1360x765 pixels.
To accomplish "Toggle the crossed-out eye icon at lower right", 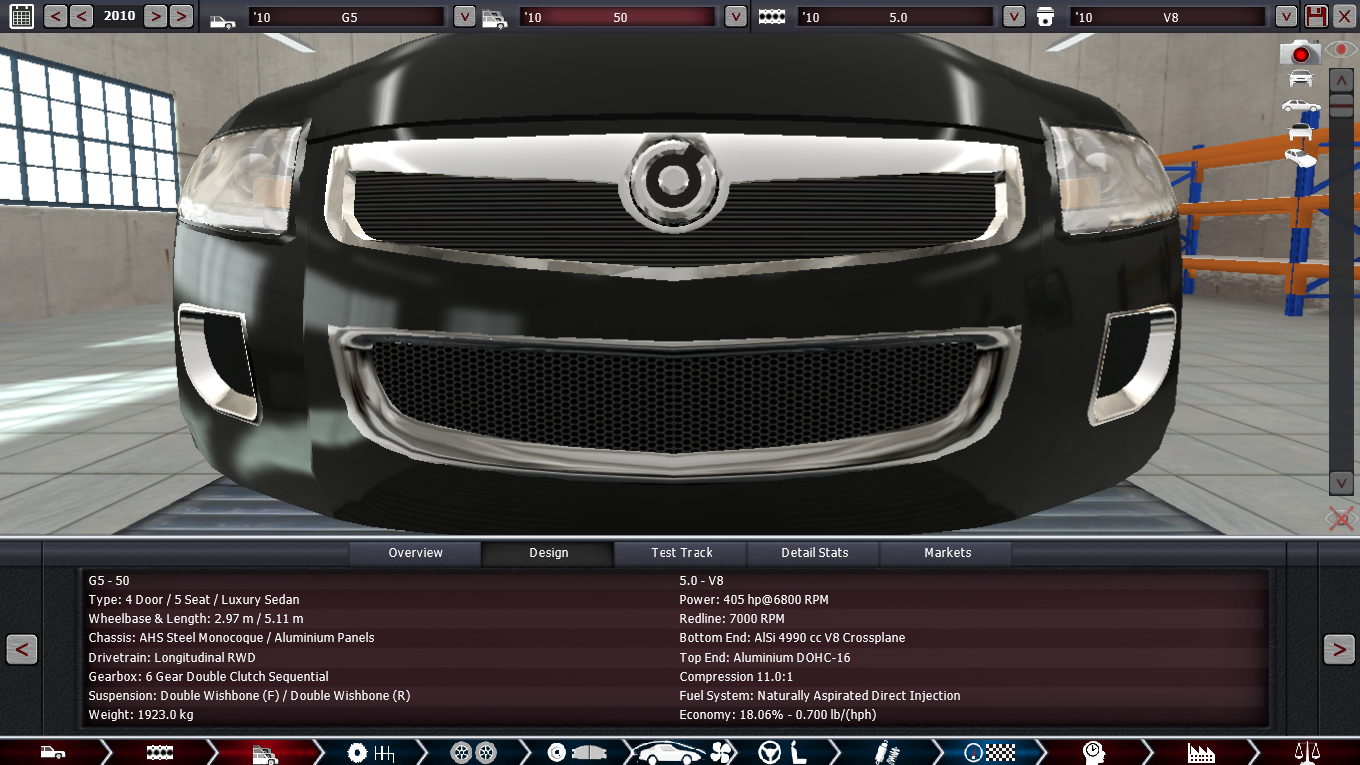I will (x=1340, y=518).
